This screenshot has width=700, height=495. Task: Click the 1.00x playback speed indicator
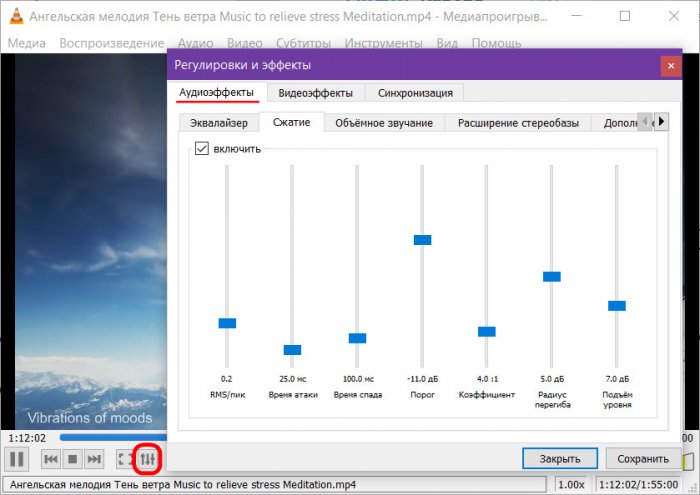pos(571,485)
